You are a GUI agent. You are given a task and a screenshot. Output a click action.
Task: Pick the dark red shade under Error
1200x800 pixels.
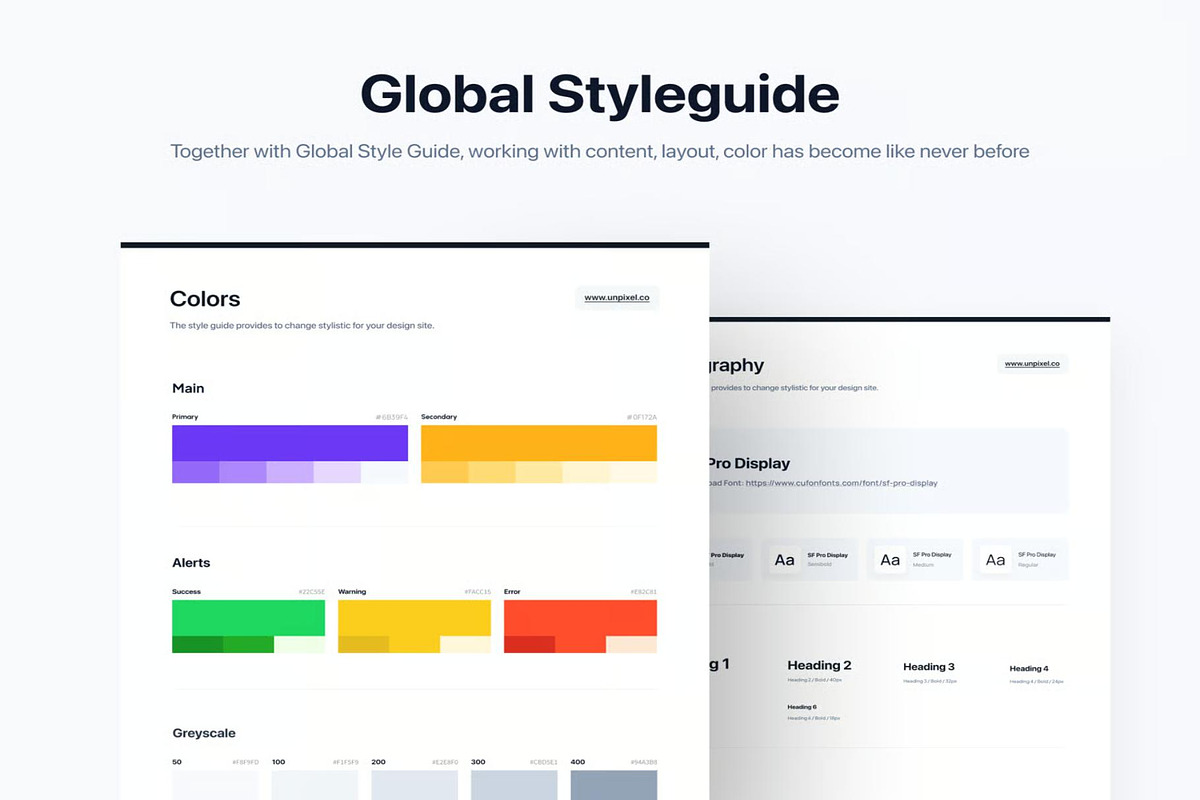click(x=529, y=644)
